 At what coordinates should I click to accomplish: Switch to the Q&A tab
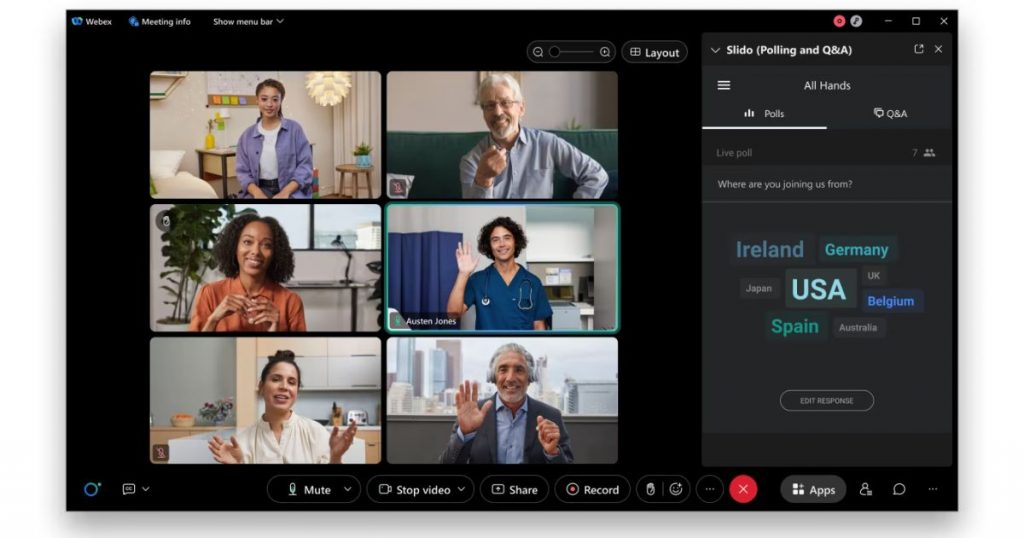[889, 113]
